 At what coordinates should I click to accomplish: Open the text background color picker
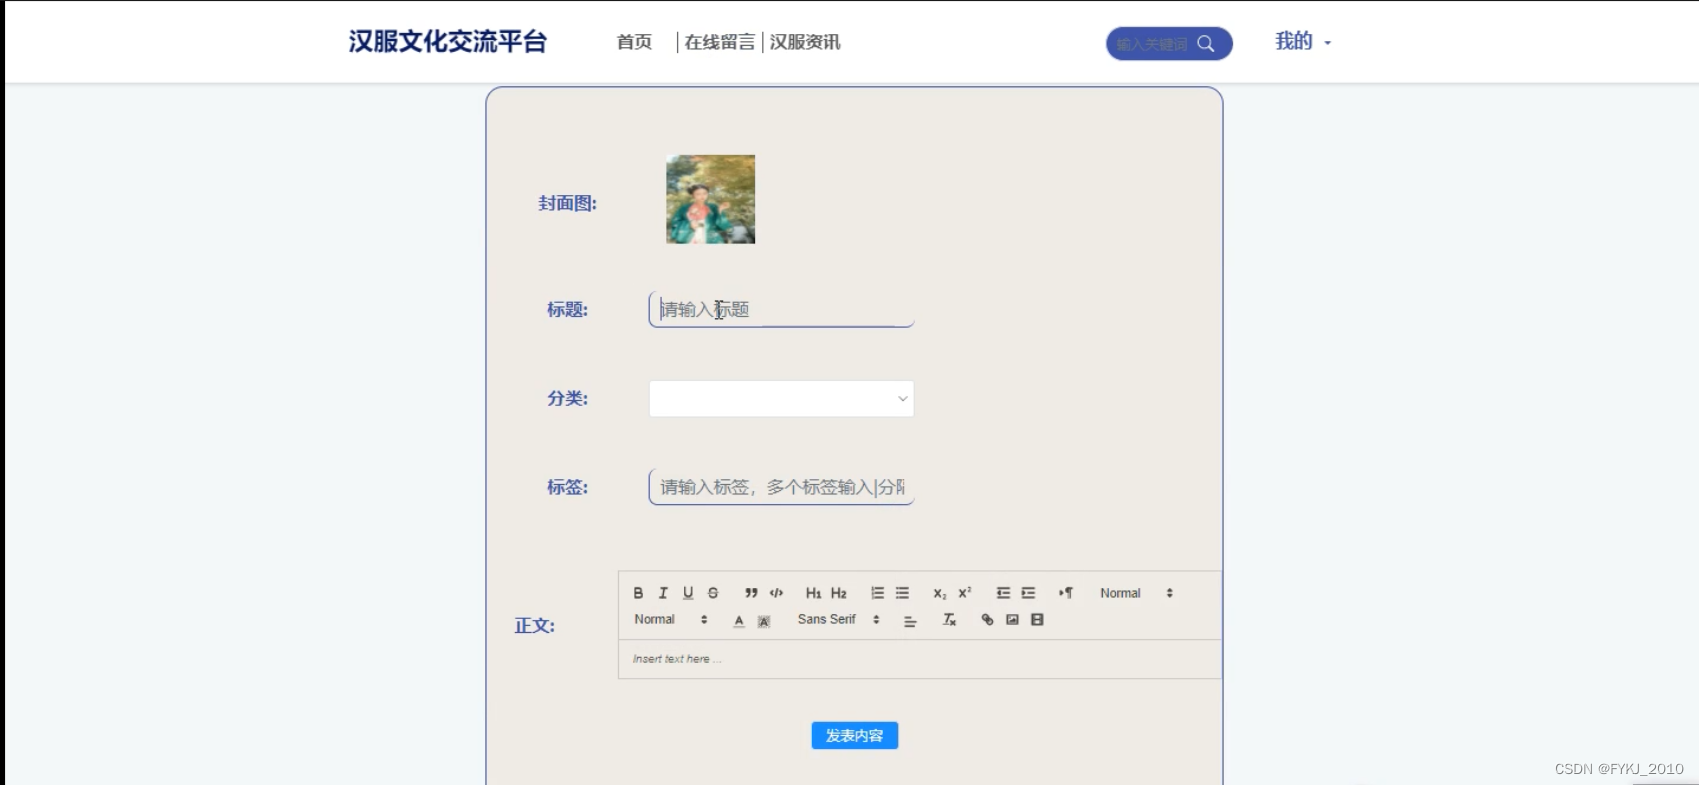[764, 621]
